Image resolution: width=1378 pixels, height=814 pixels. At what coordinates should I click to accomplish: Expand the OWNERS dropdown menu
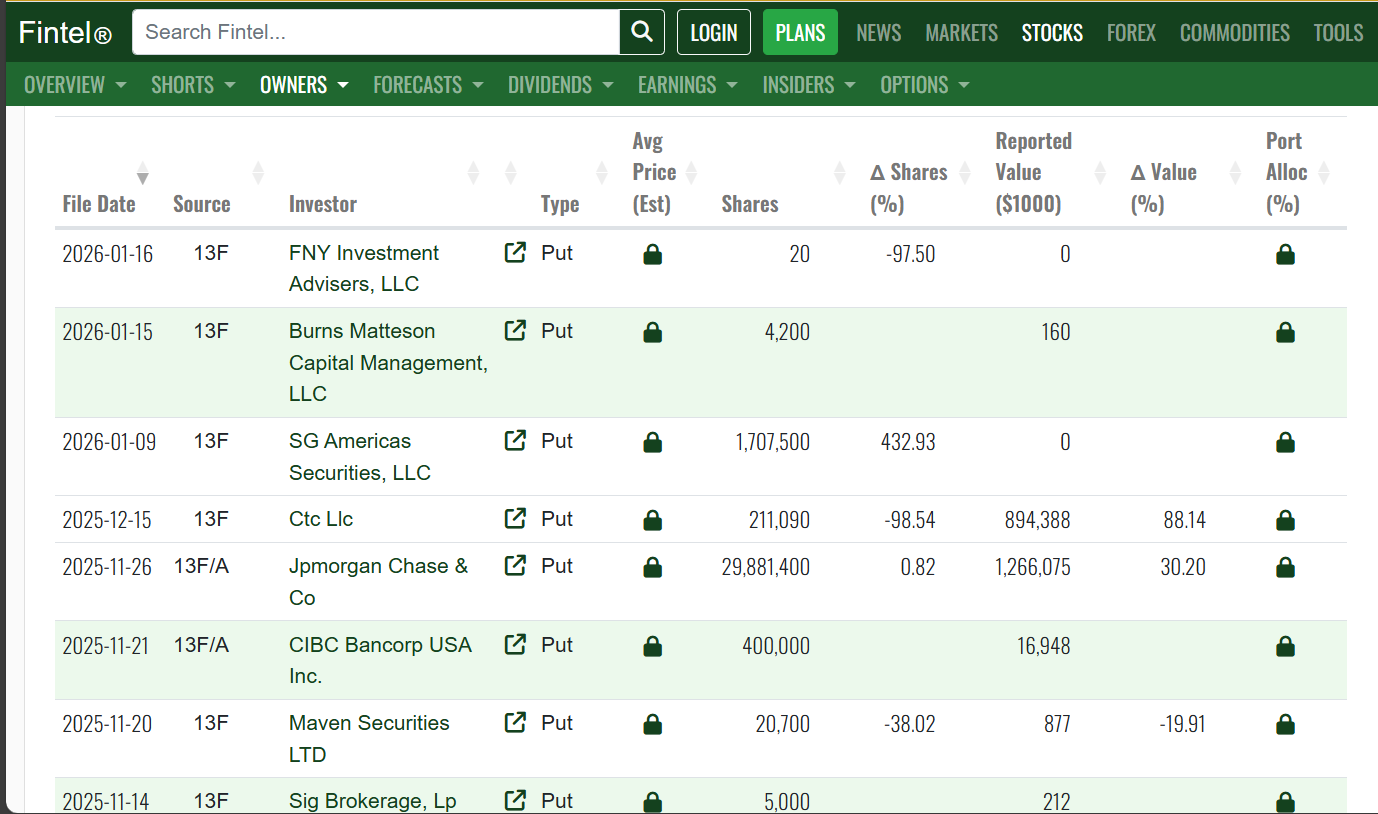(304, 85)
